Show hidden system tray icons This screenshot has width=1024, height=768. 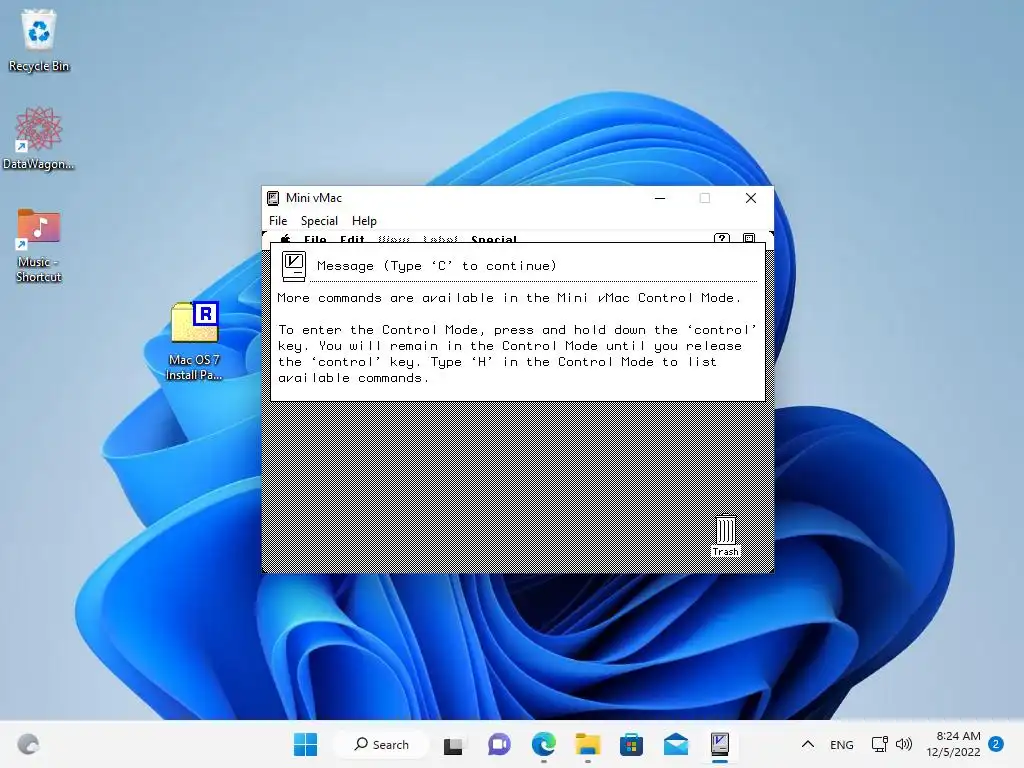(808, 744)
